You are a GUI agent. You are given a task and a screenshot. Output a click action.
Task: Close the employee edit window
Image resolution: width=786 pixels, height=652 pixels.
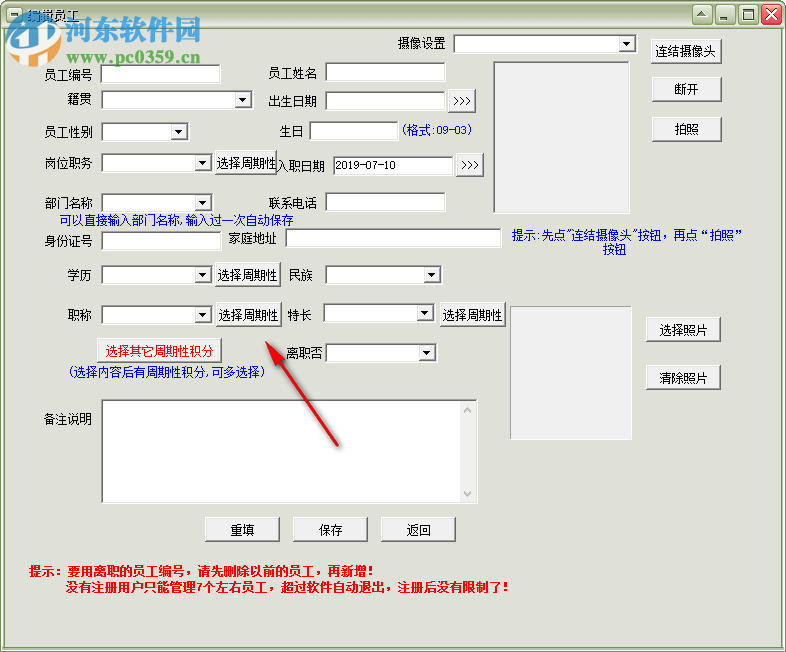tap(771, 15)
